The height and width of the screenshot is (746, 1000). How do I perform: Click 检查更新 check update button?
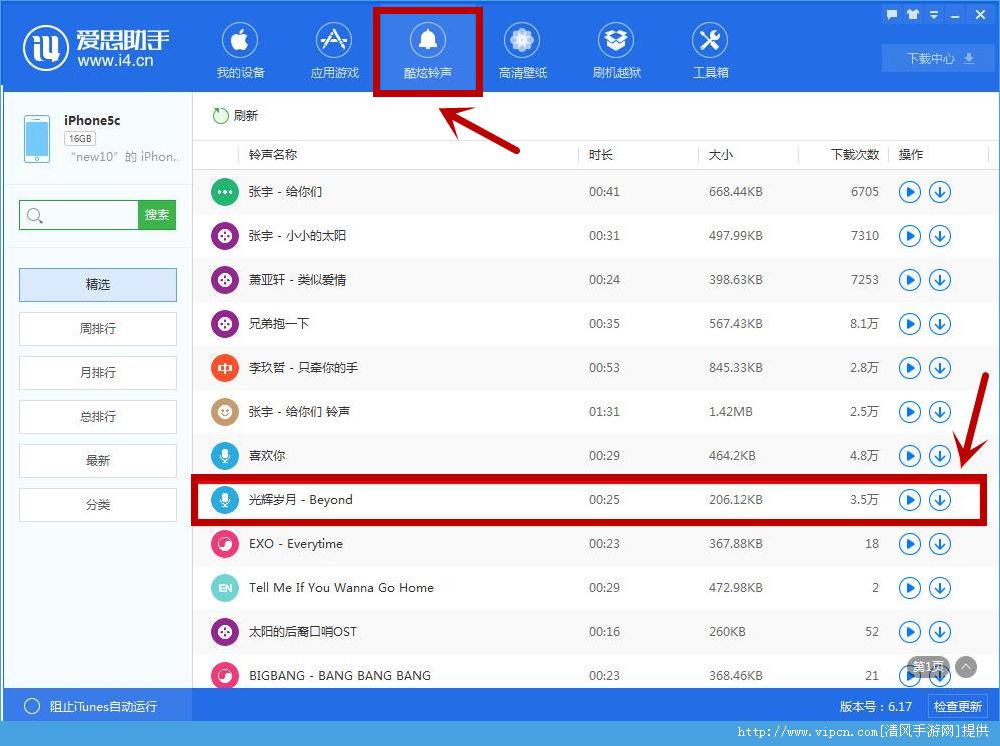tap(957, 706)
